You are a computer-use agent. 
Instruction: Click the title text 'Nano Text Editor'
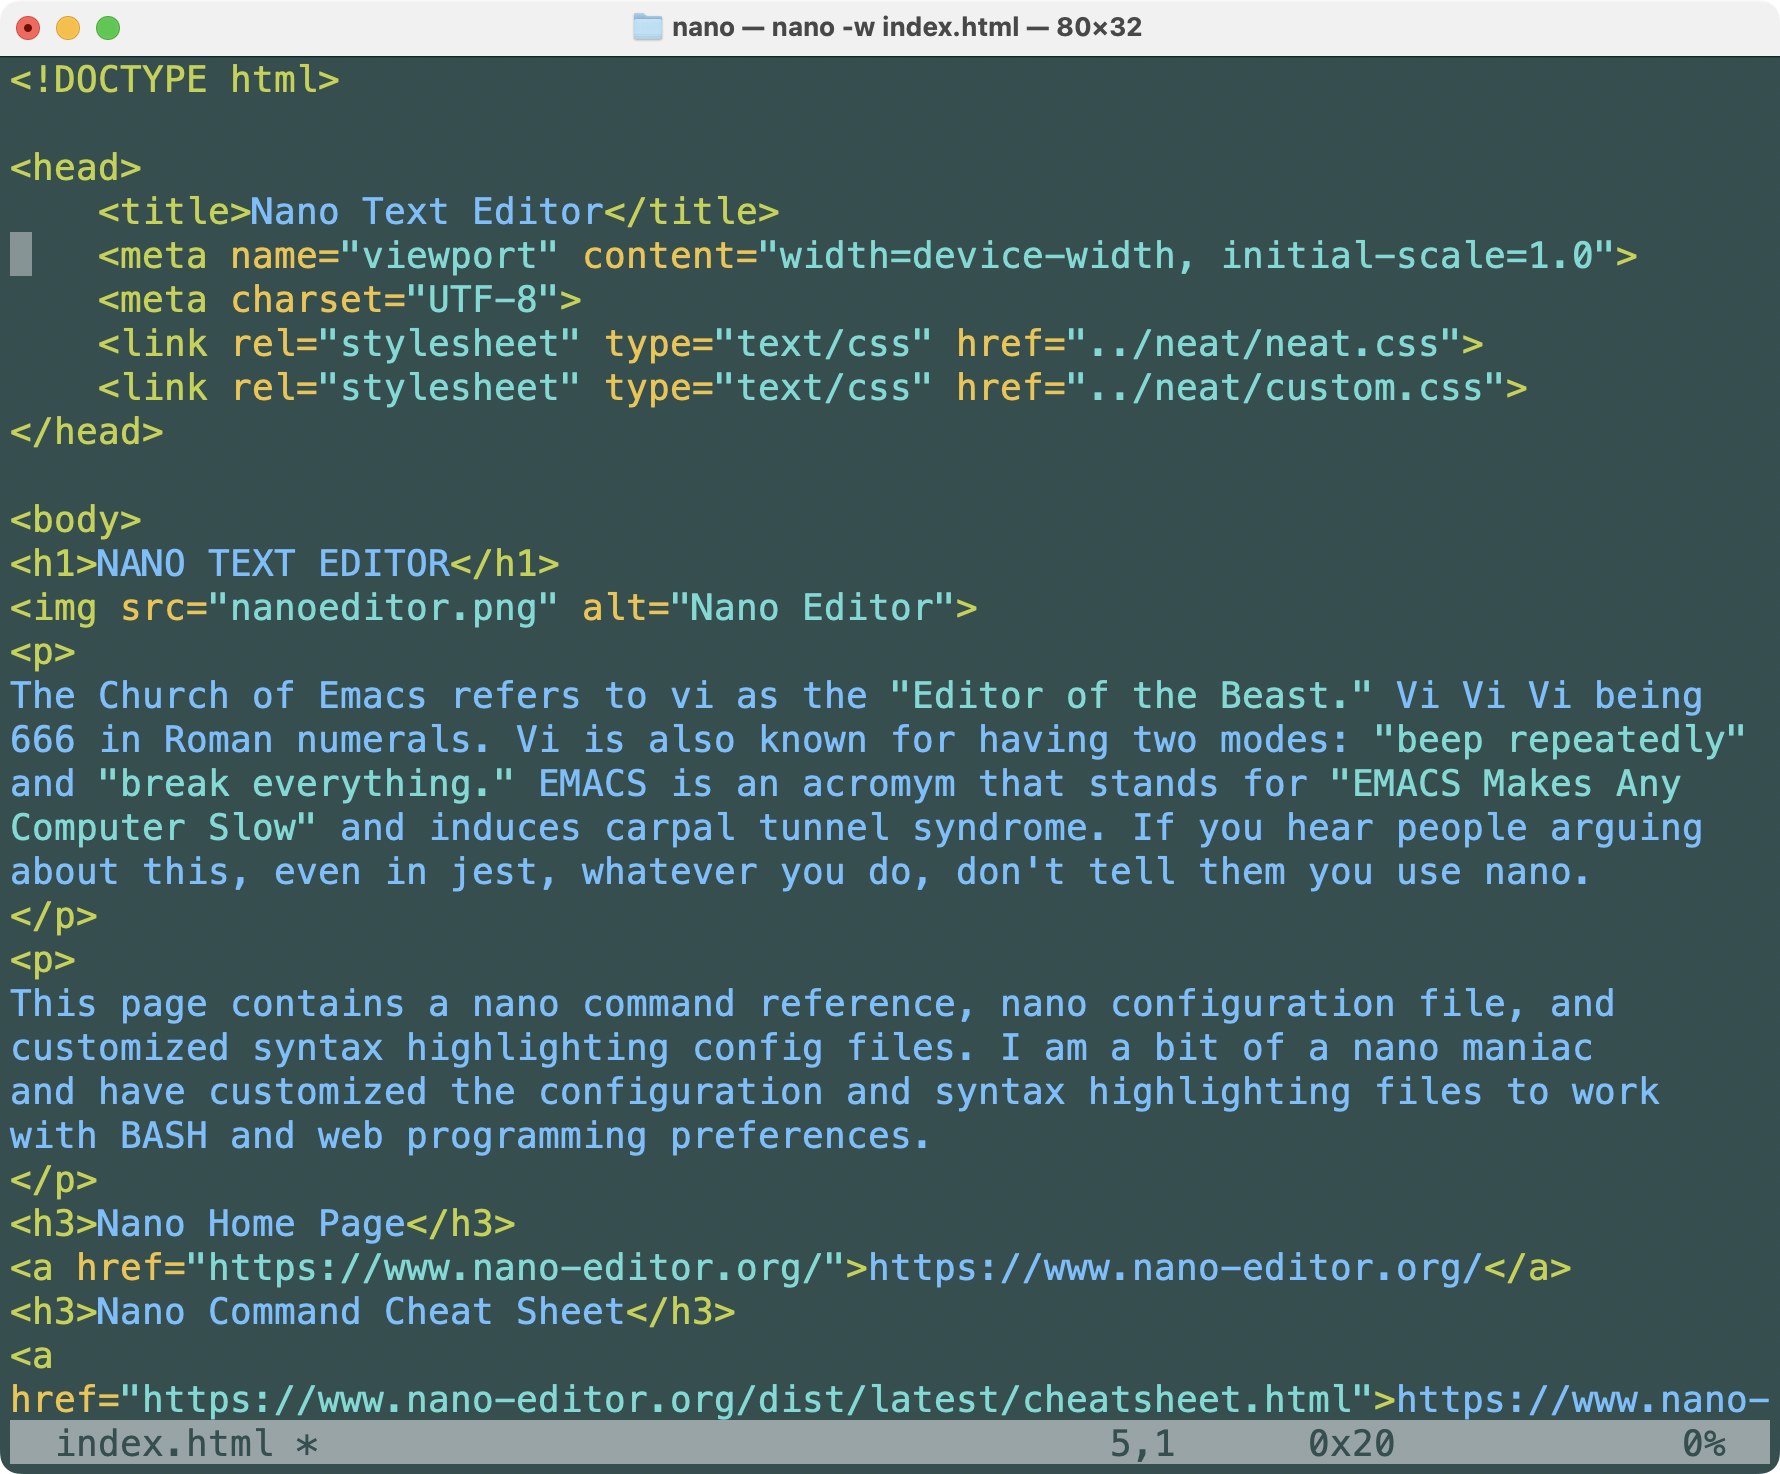click(427, 212)
